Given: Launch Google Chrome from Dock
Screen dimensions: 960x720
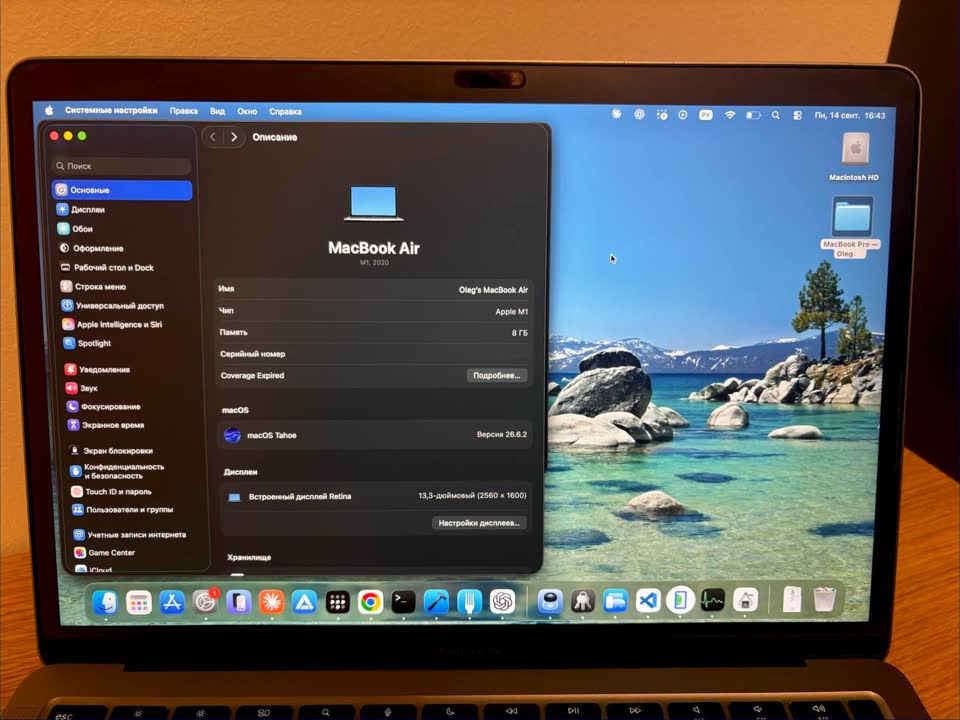Looking at the screenshot, I should (x=370, y=602).
